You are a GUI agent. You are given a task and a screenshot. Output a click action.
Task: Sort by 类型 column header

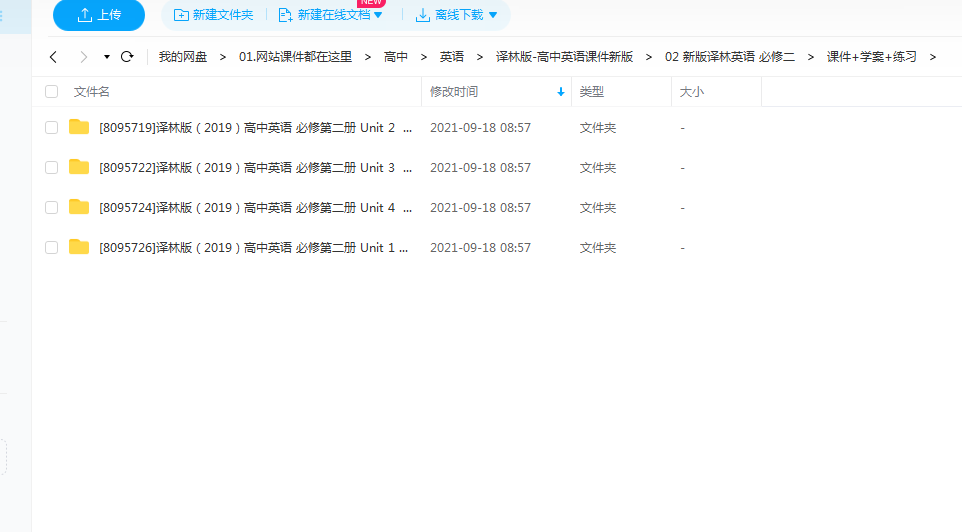[591, 91]
